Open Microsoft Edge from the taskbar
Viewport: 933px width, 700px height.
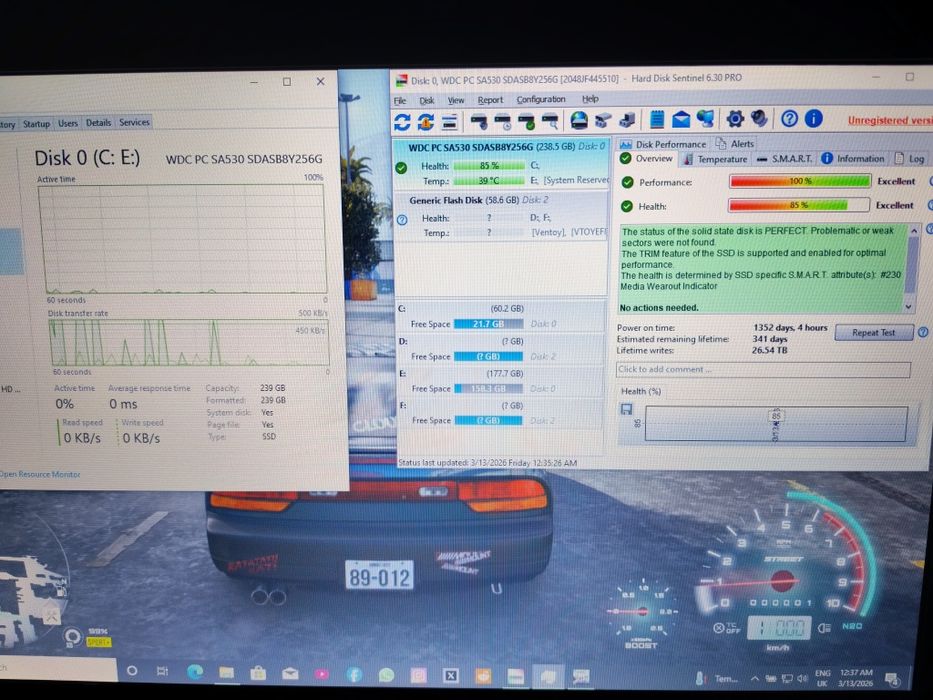tap(195, 672)
